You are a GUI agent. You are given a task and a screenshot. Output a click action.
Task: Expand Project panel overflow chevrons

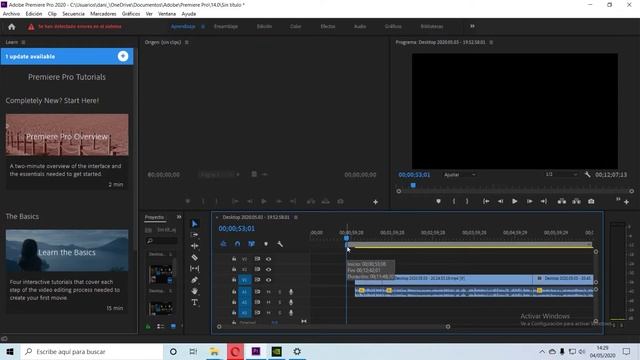click(179, 217)
